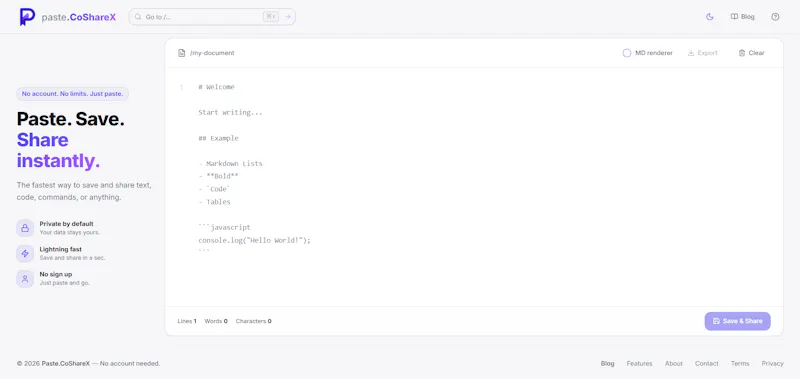
Task: Click into the editor text area
Action: point(474,186)
